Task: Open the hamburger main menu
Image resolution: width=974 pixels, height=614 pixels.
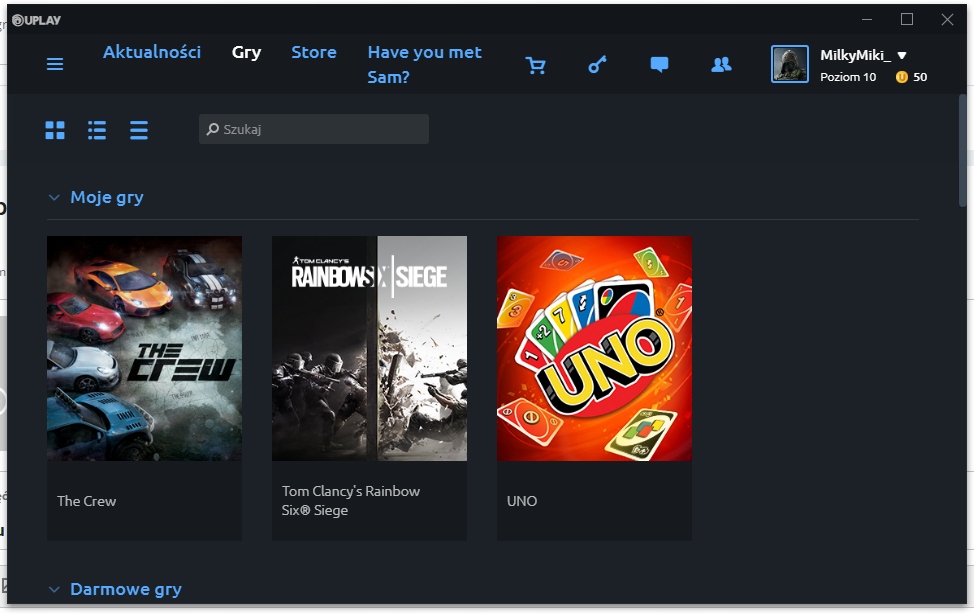Action: tap(55, 64)
